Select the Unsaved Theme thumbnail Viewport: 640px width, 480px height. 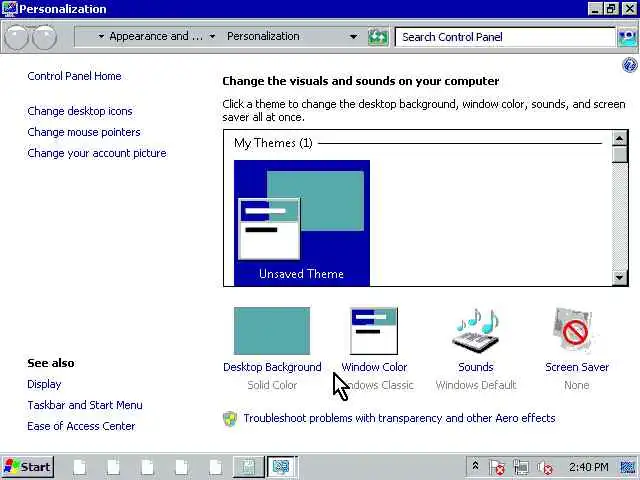(x=302, y=223)
